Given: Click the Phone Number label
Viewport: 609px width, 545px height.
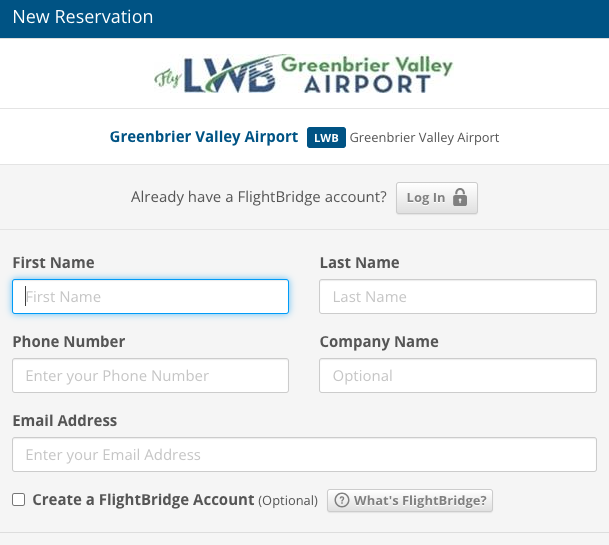Looking at the screenshot, I should click(x=69, y=341).
